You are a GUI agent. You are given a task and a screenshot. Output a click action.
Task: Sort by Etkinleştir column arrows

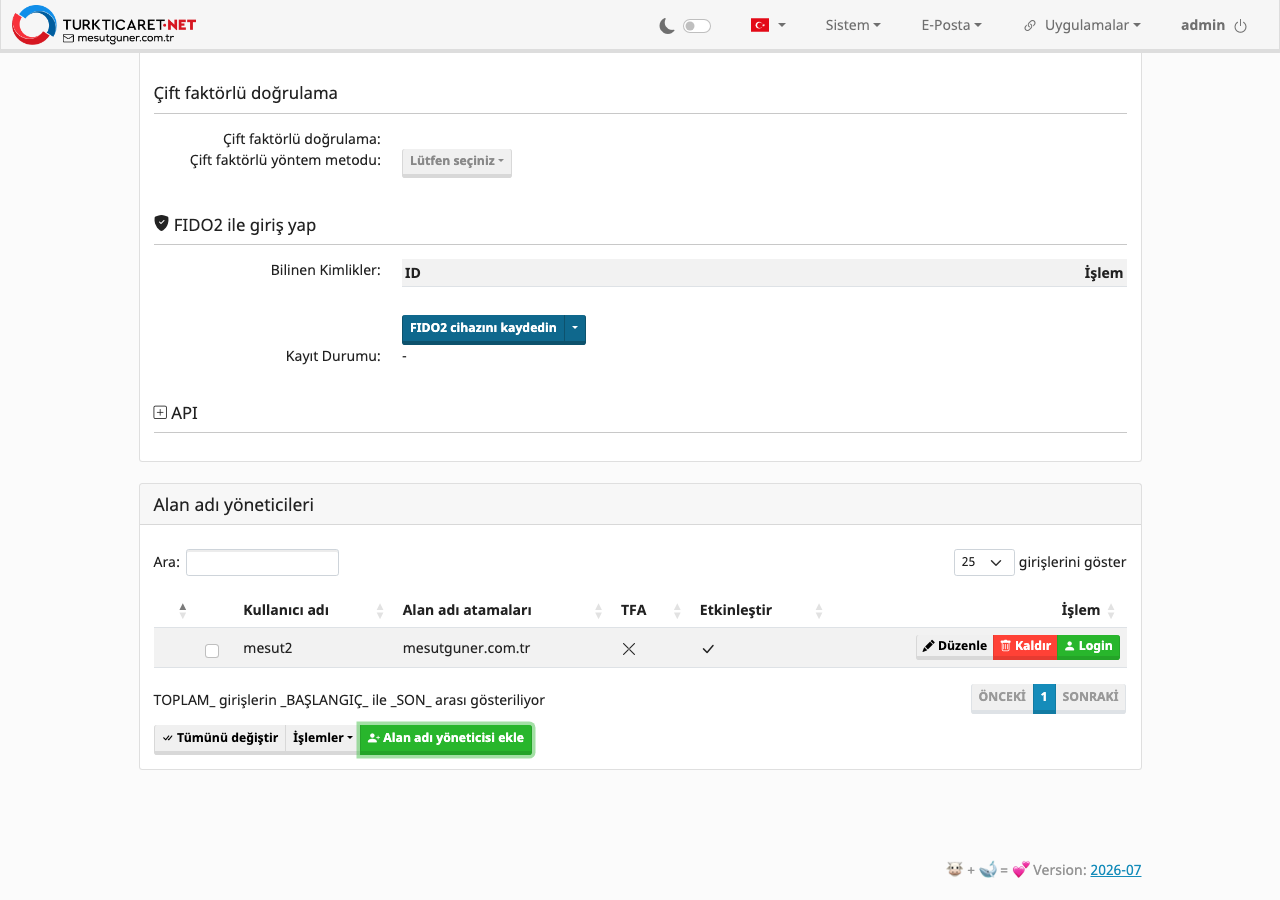coord(819,610)
